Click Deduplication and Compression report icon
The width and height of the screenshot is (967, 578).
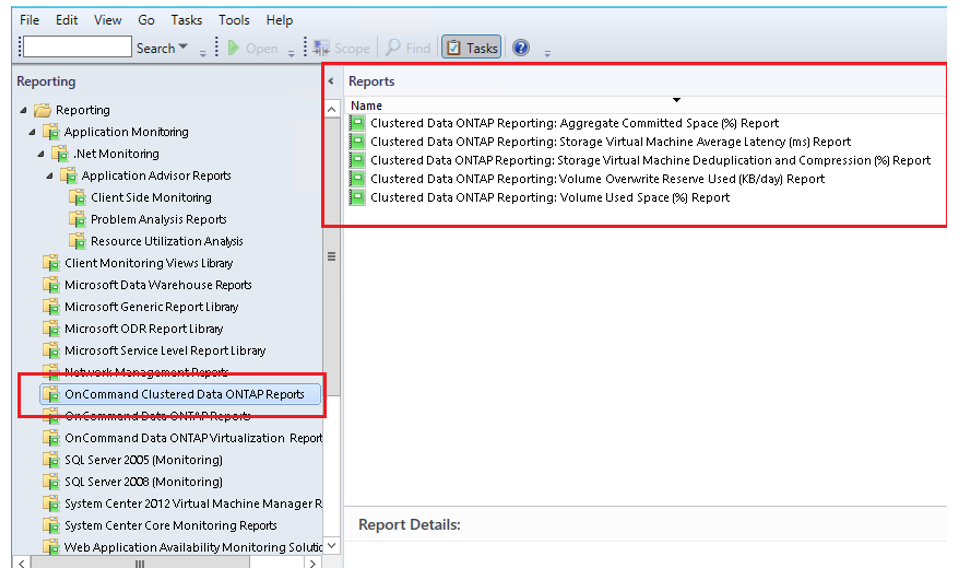(x=358, y=160)
